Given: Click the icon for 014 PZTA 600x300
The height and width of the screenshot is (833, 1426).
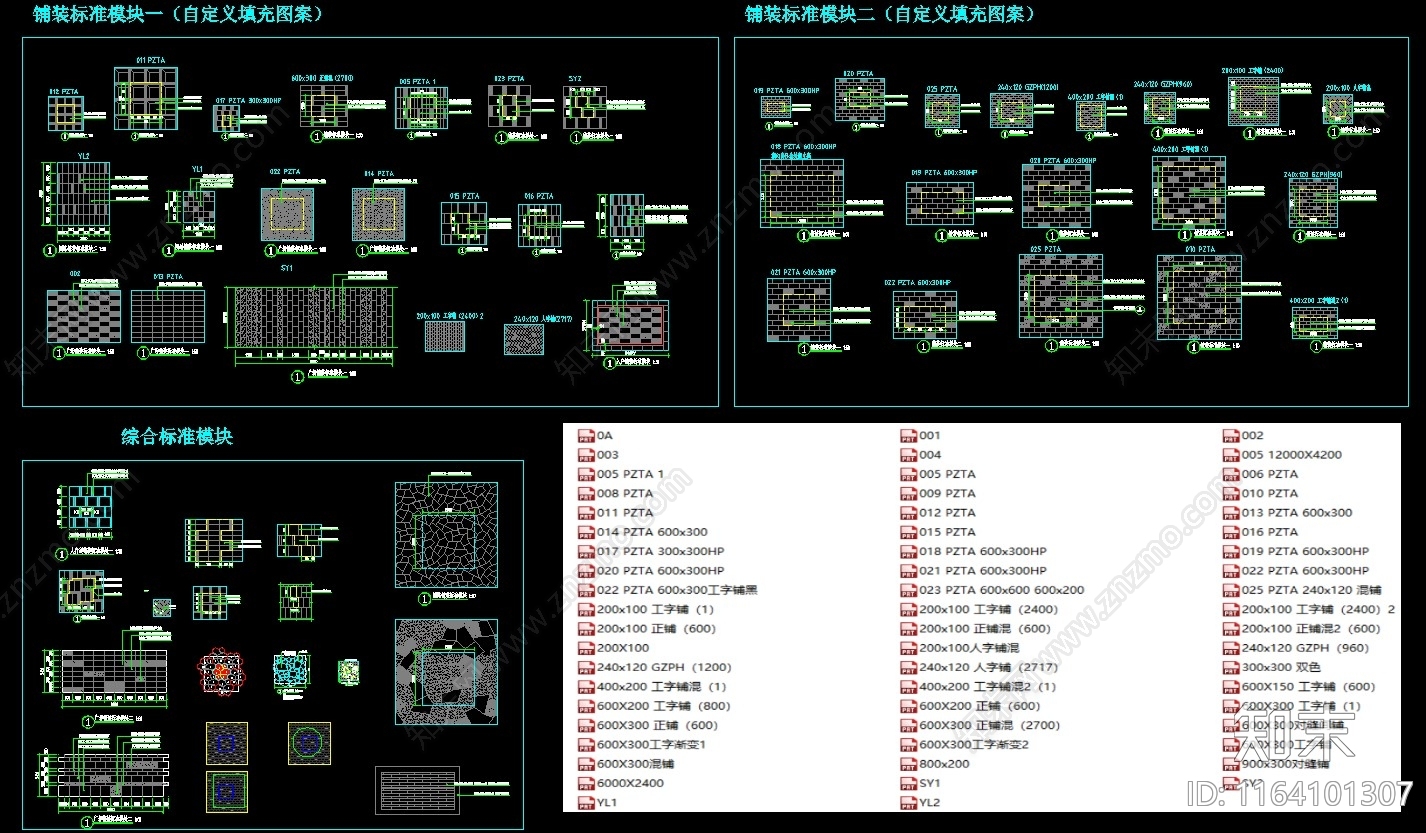Looking at the screenshot, I should click(x=586, y=532).
